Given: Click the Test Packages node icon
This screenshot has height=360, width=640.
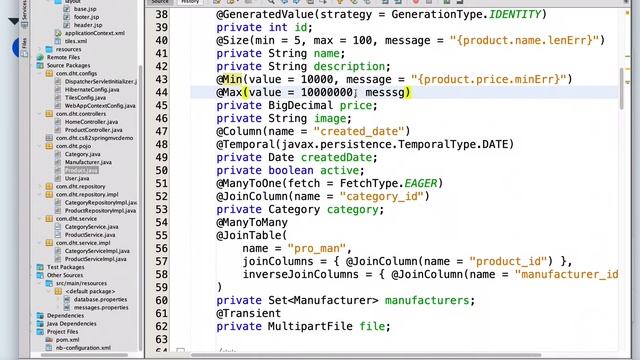Looking at the screenshot, I should pos(40,267).
